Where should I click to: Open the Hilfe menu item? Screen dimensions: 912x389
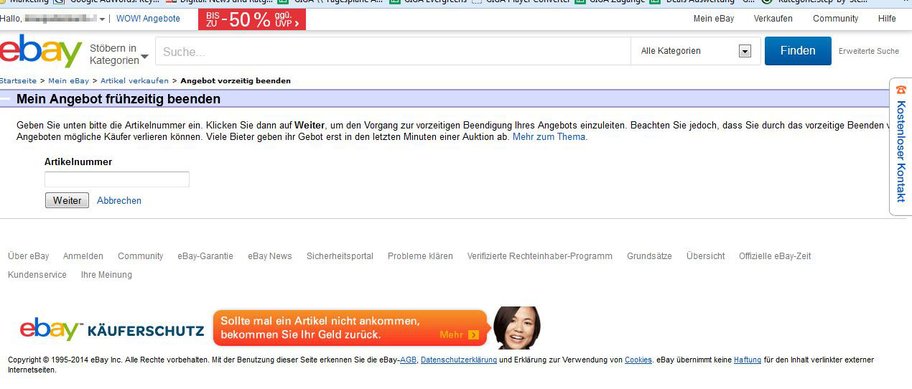(x=886, y=19)
